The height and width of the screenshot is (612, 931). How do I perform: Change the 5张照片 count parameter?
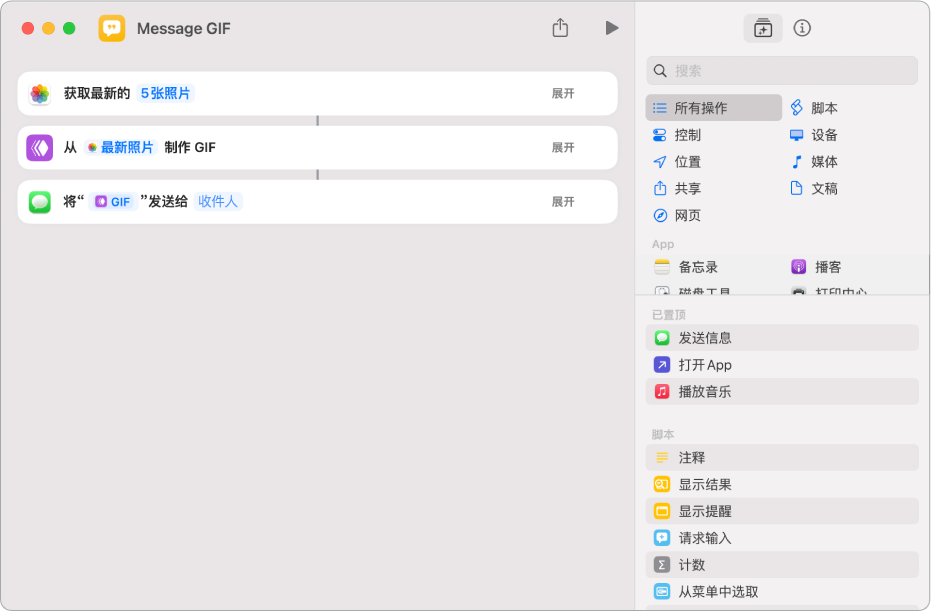coord(165,94)
